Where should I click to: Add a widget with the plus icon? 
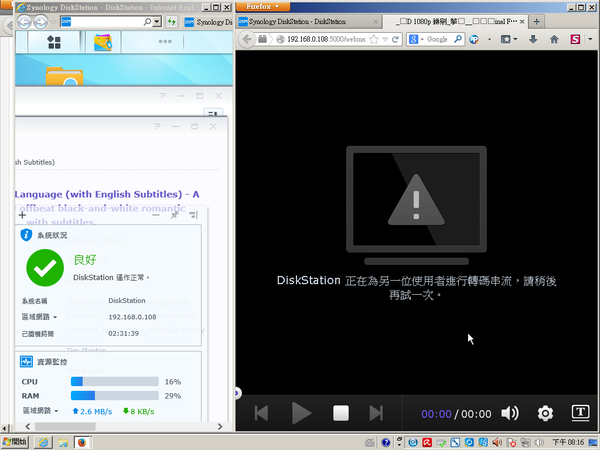22,215
